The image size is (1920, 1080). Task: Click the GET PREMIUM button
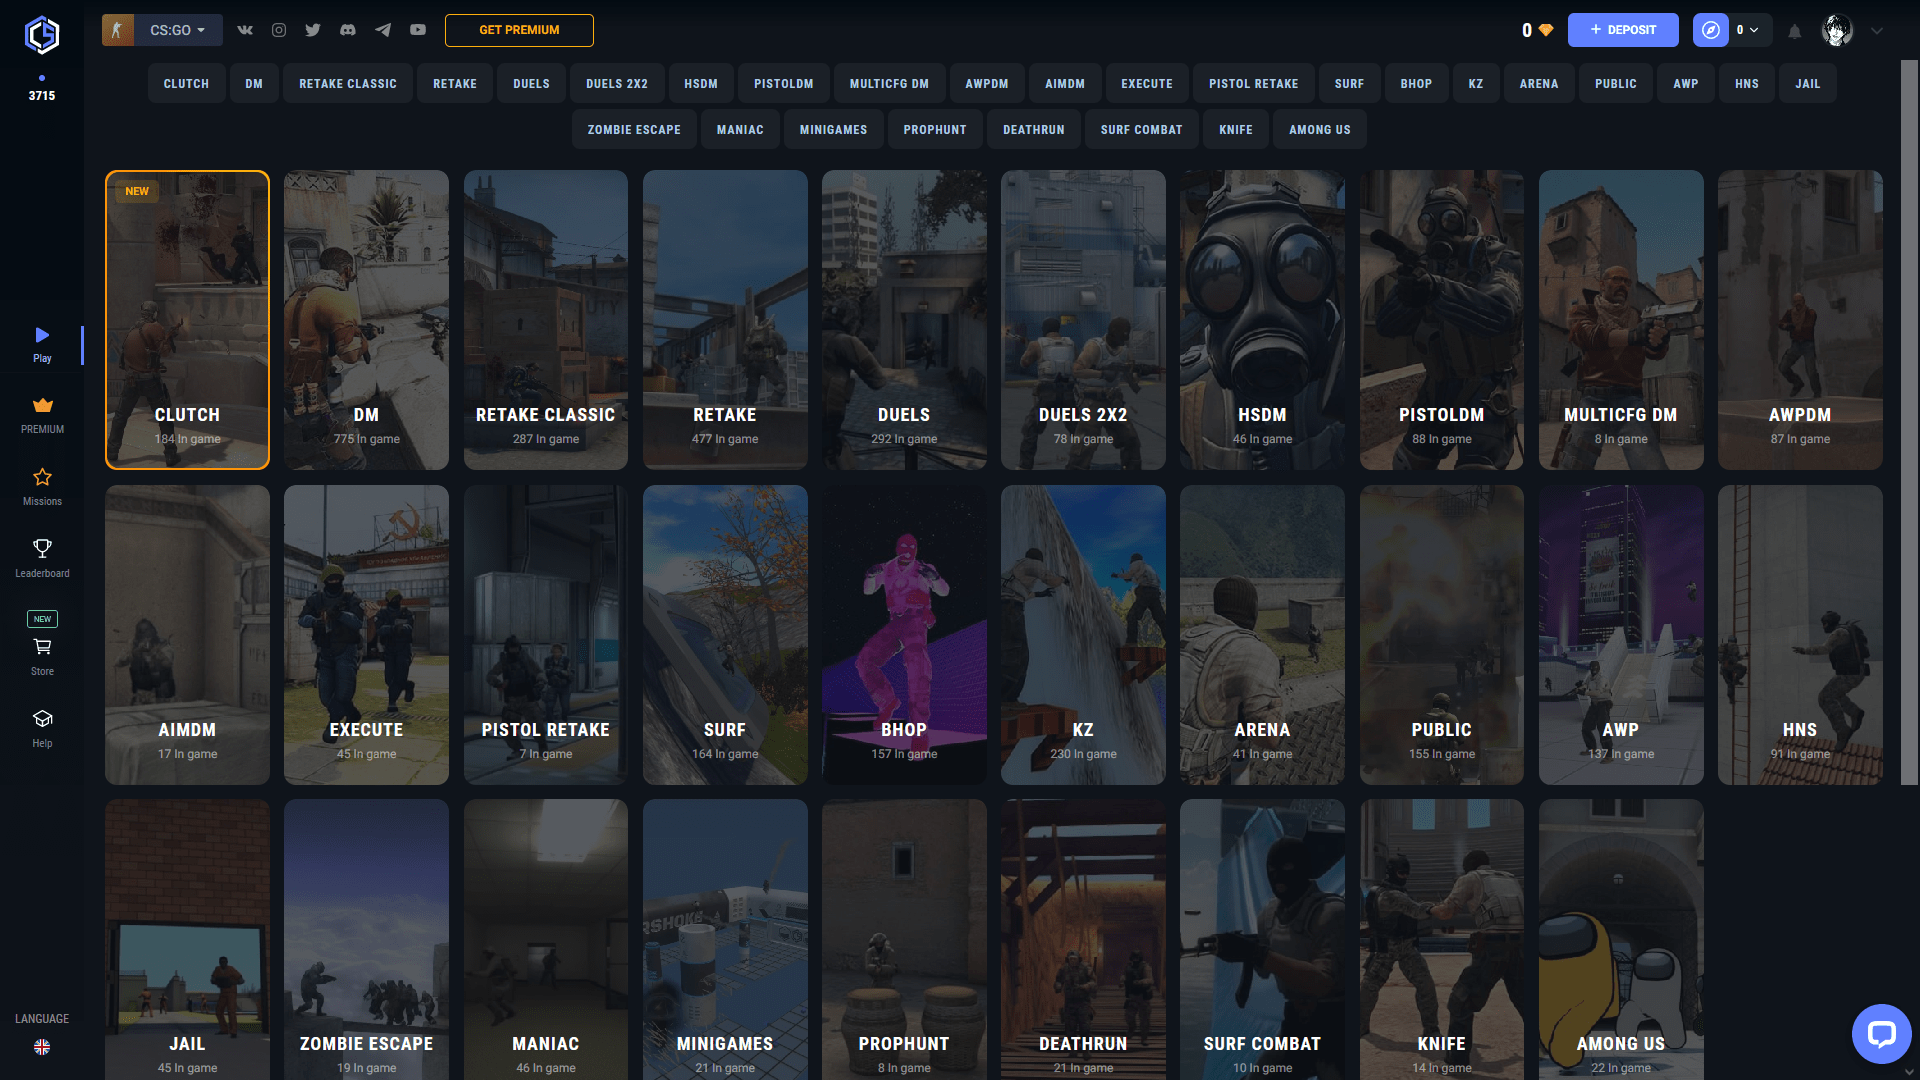pos(519,30)
